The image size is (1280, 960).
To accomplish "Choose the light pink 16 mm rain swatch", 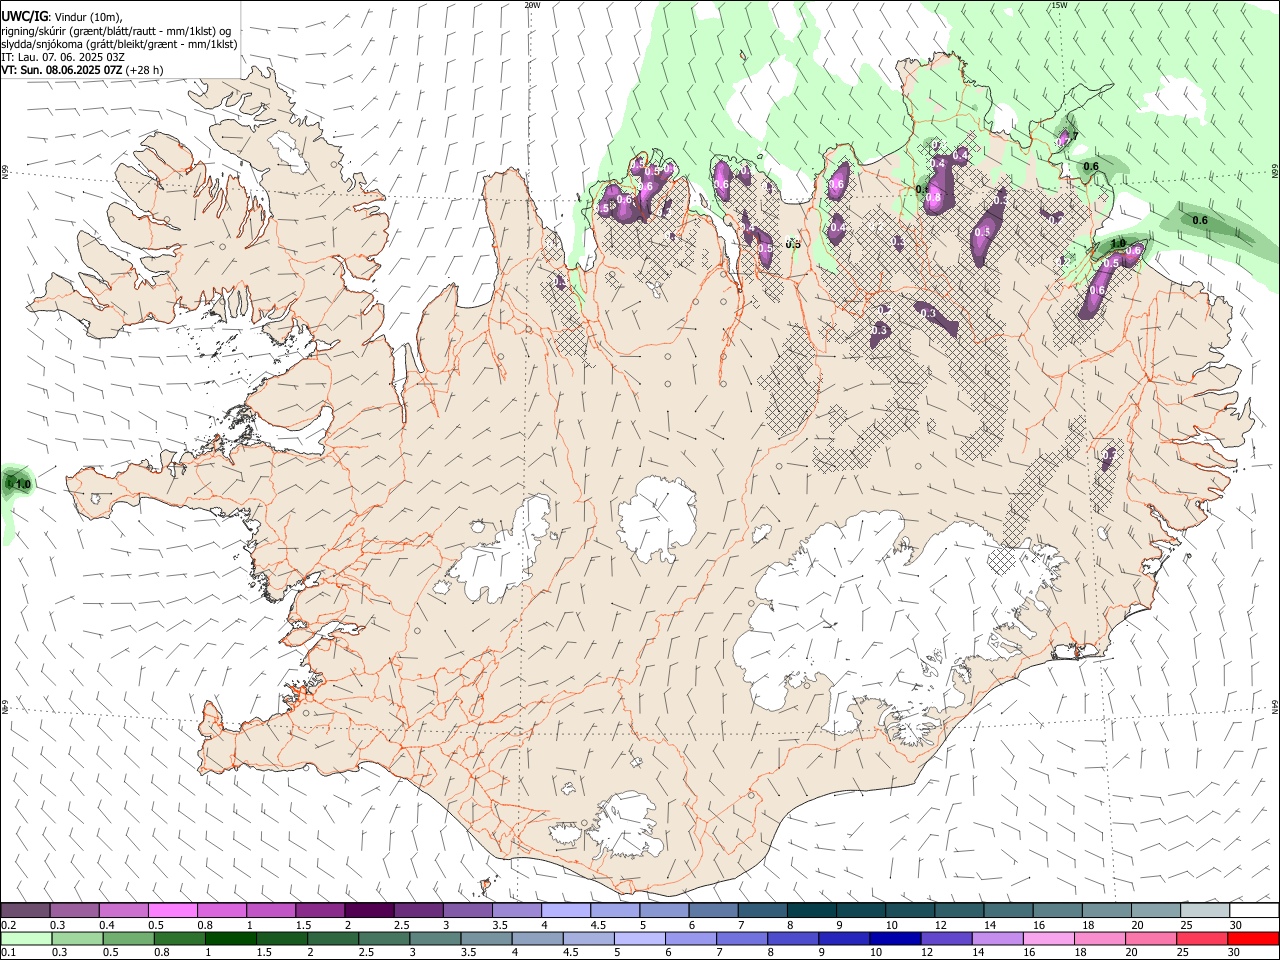I will [x=1049, y=938].
